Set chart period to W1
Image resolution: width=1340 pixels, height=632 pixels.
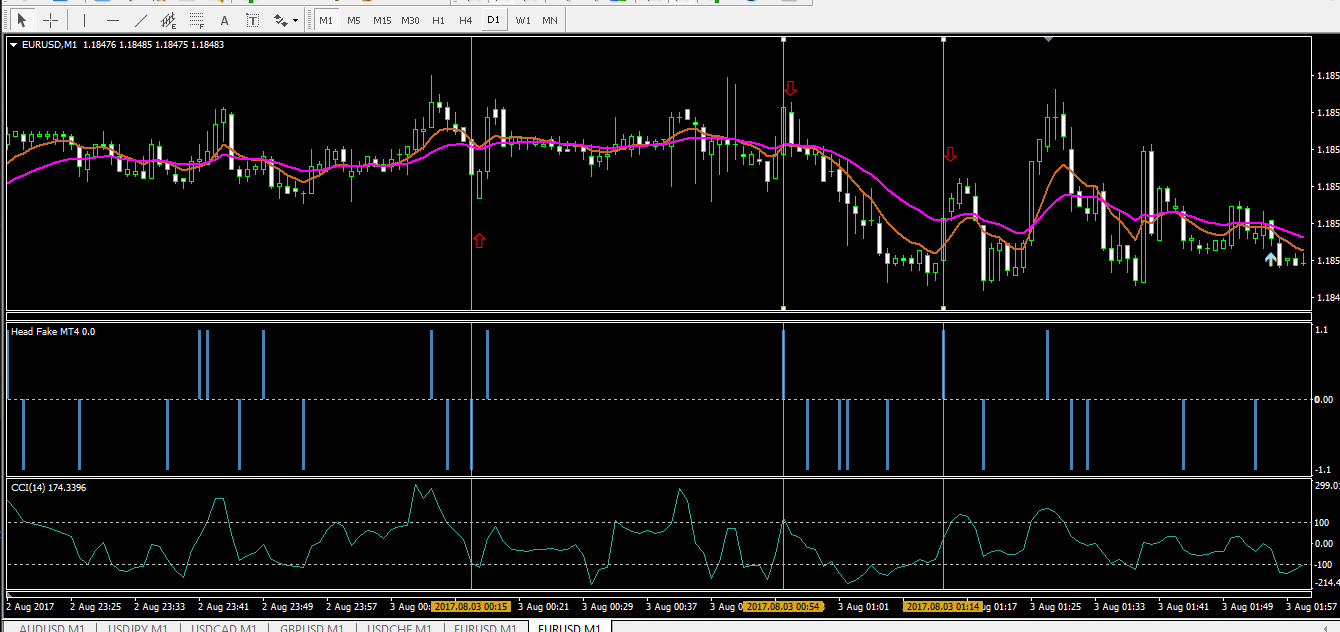[523, 20]
